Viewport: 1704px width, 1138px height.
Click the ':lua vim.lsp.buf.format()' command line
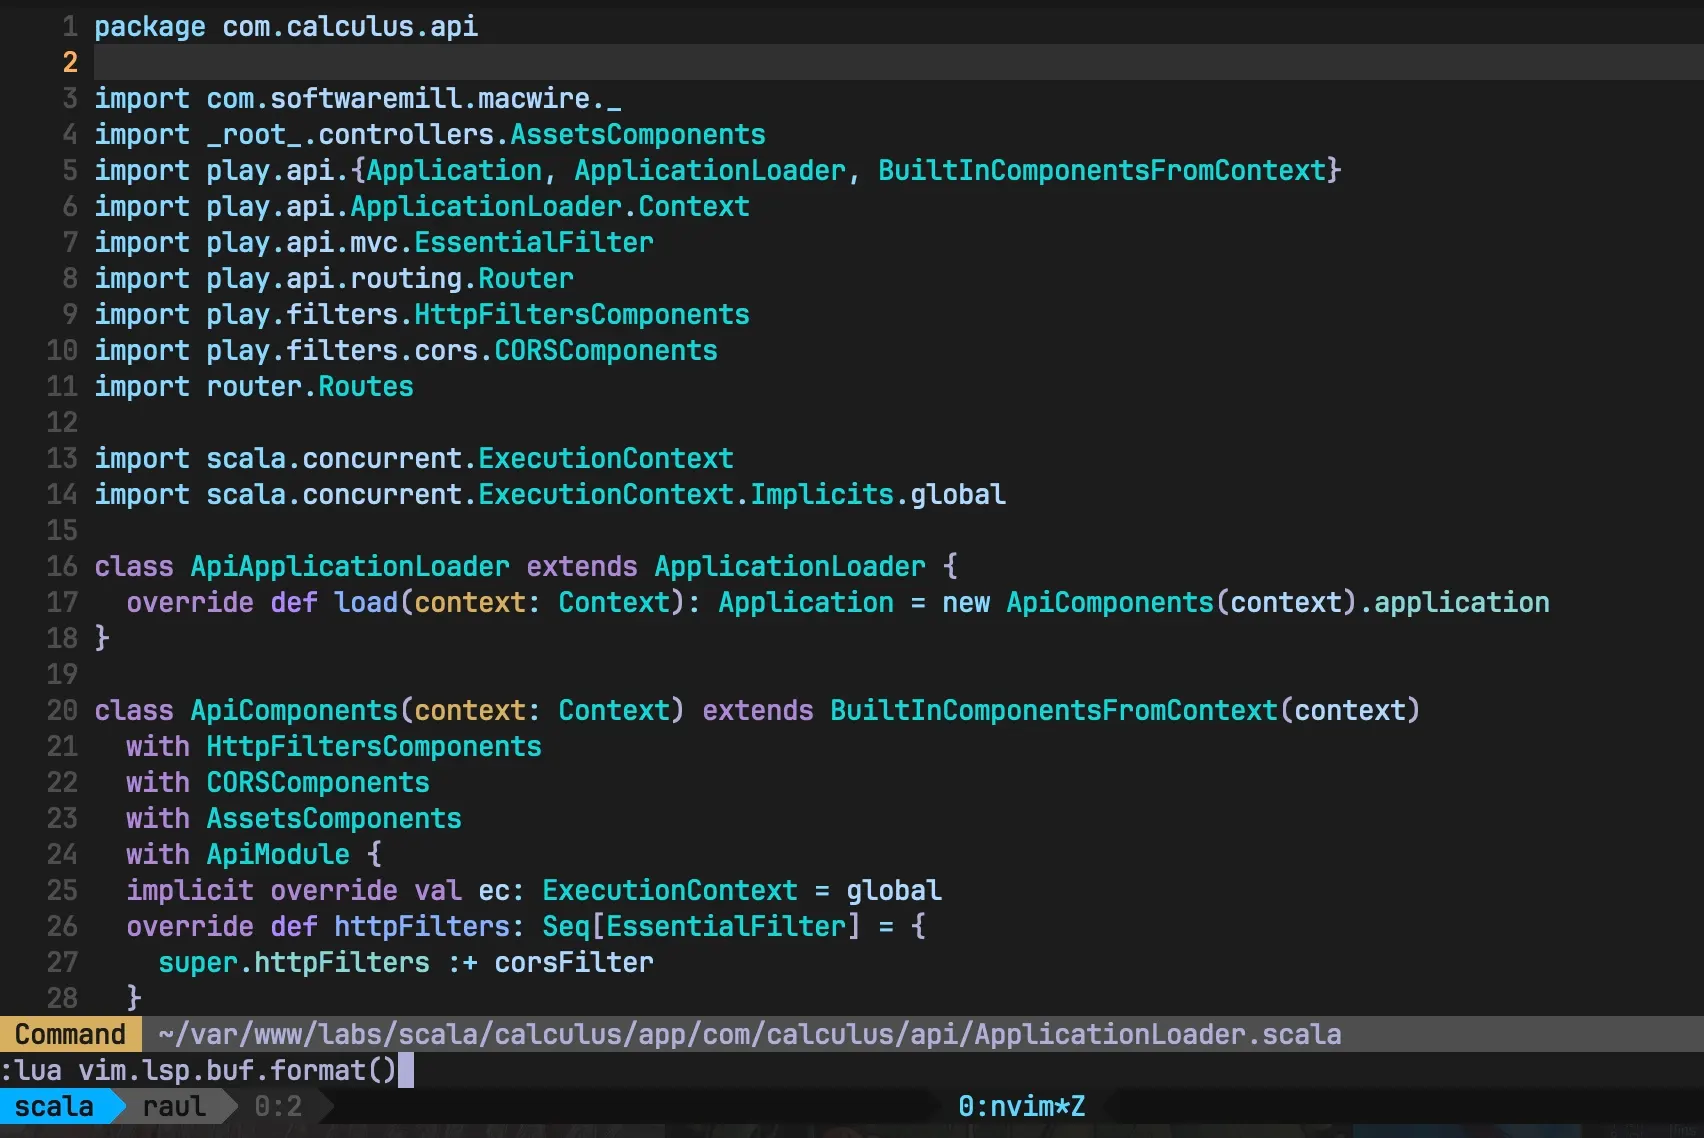[199, 1070]
